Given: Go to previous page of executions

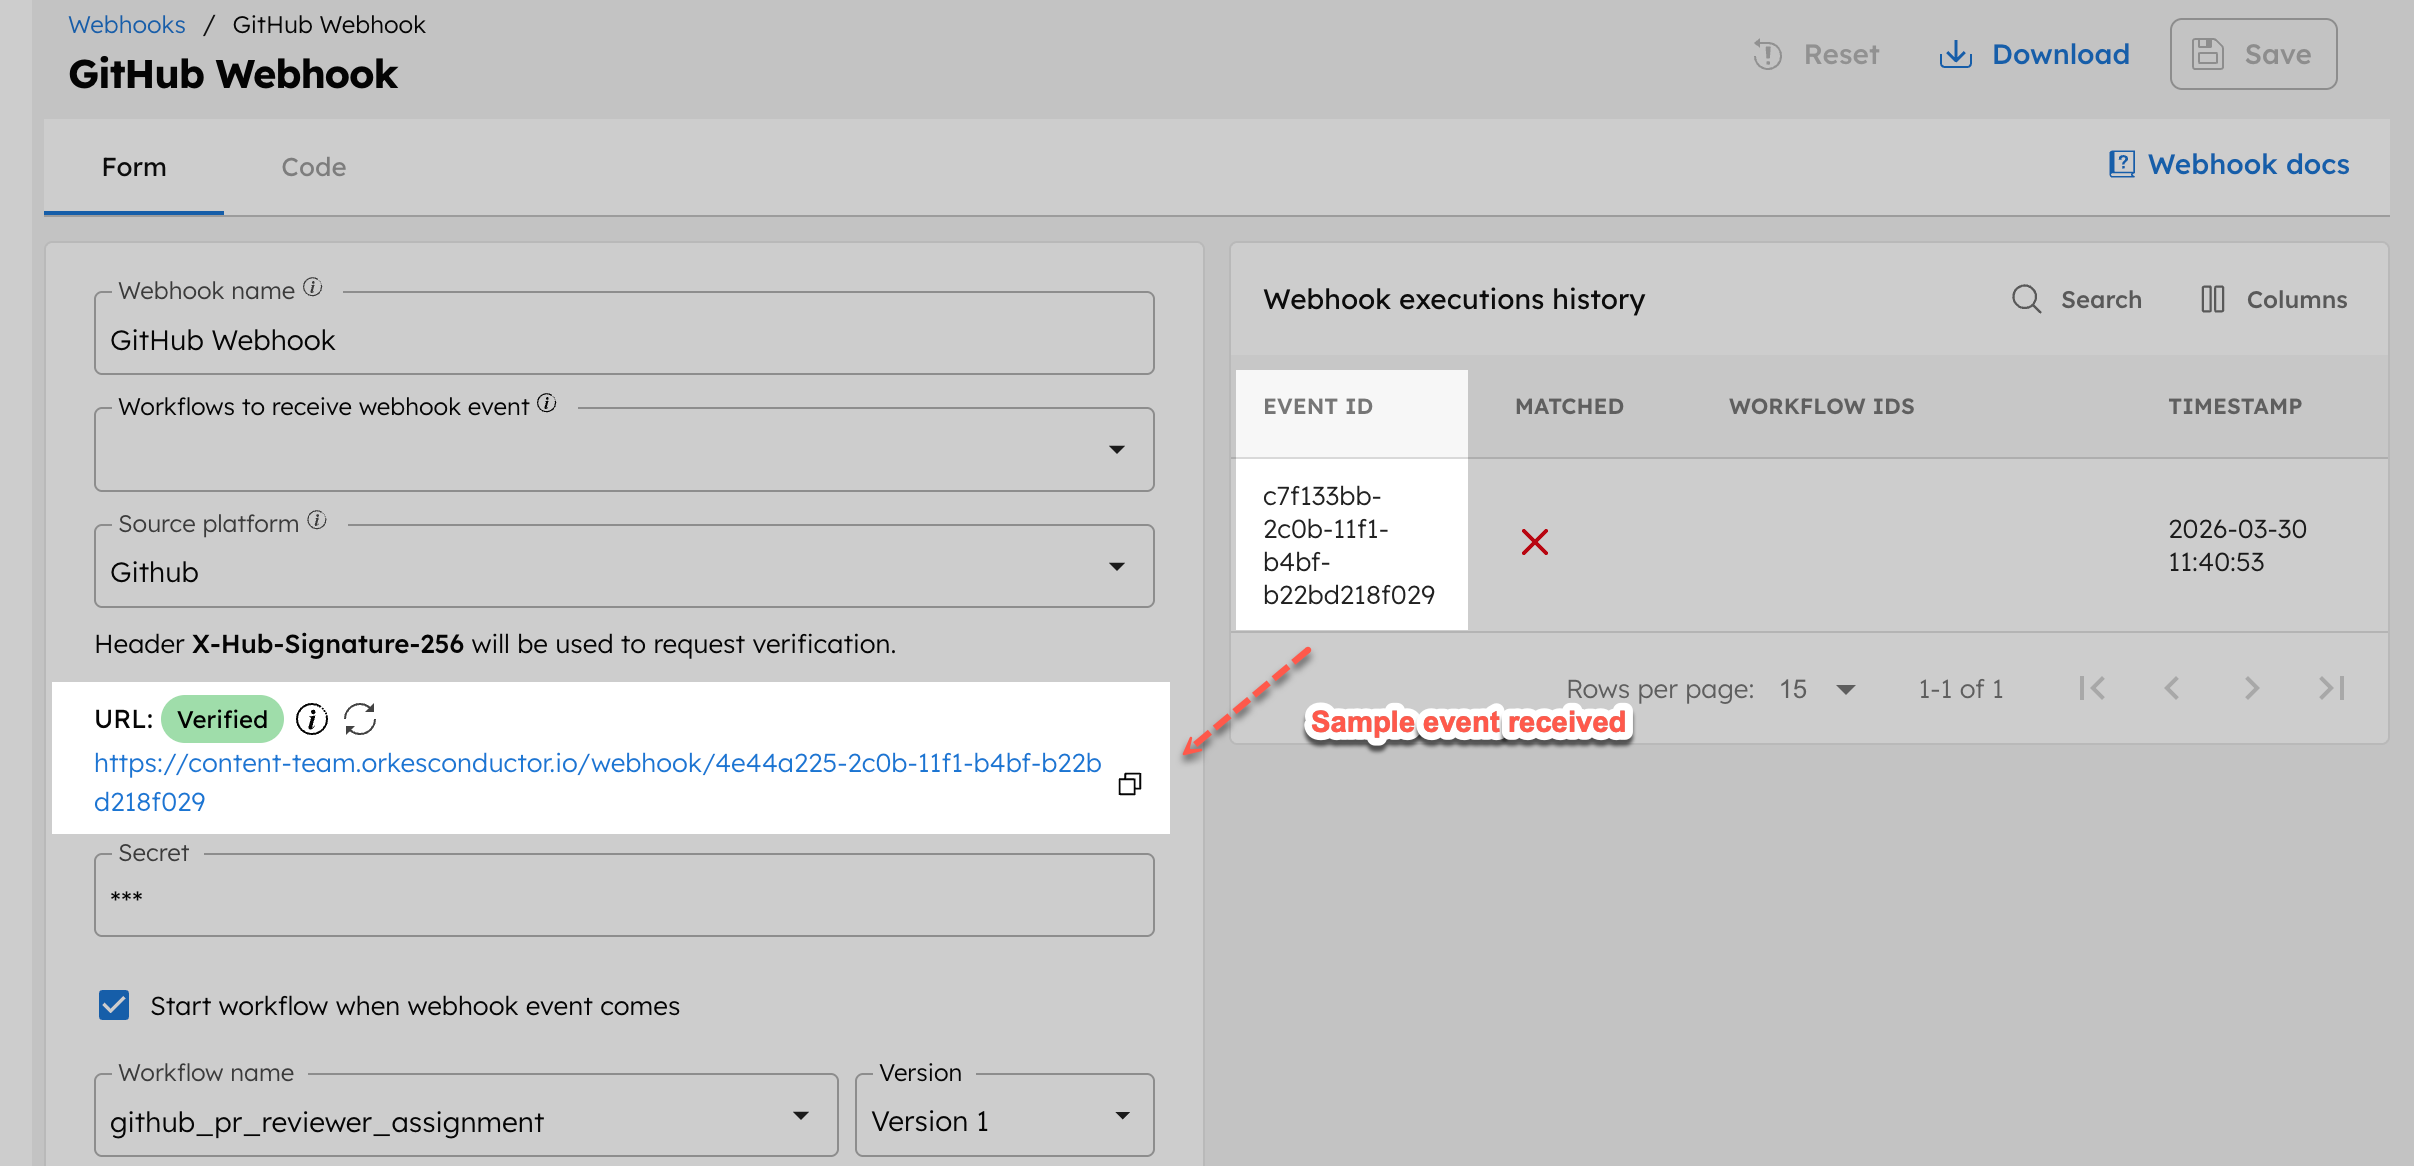Looking at the screenshot, I should (x=2172, y=688).
